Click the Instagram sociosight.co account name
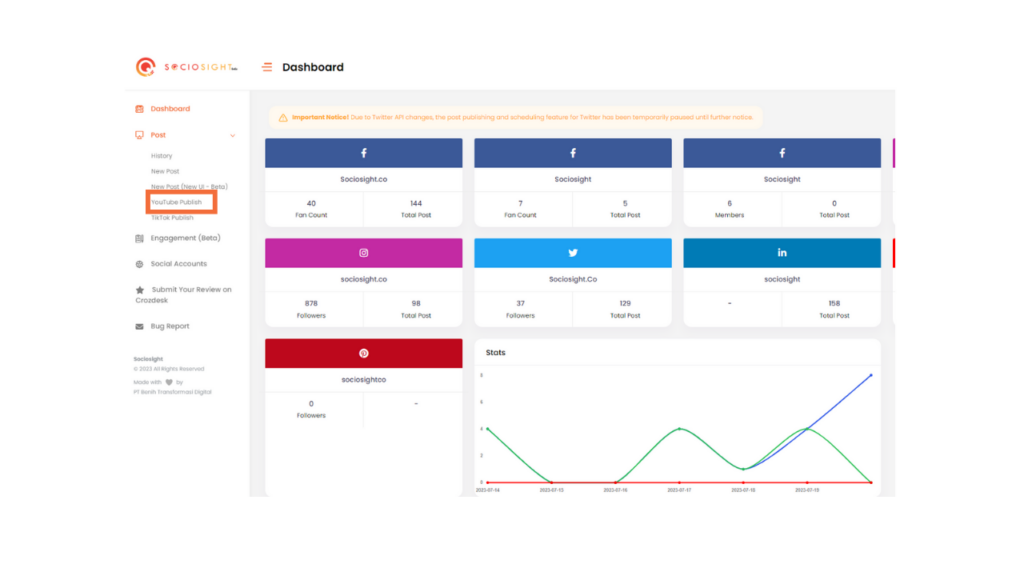The image size is (1024, 576). [364, 279]
